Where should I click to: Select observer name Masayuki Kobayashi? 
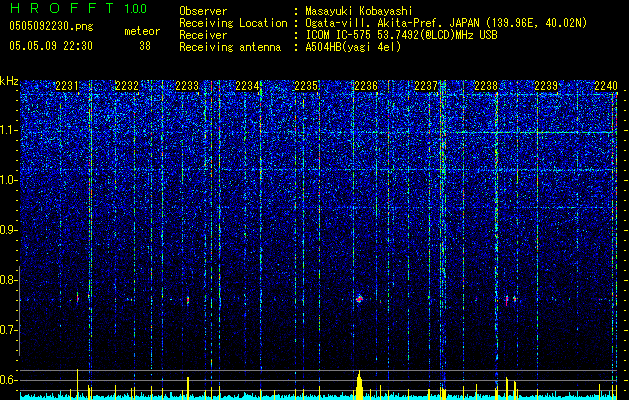[359, 11]
